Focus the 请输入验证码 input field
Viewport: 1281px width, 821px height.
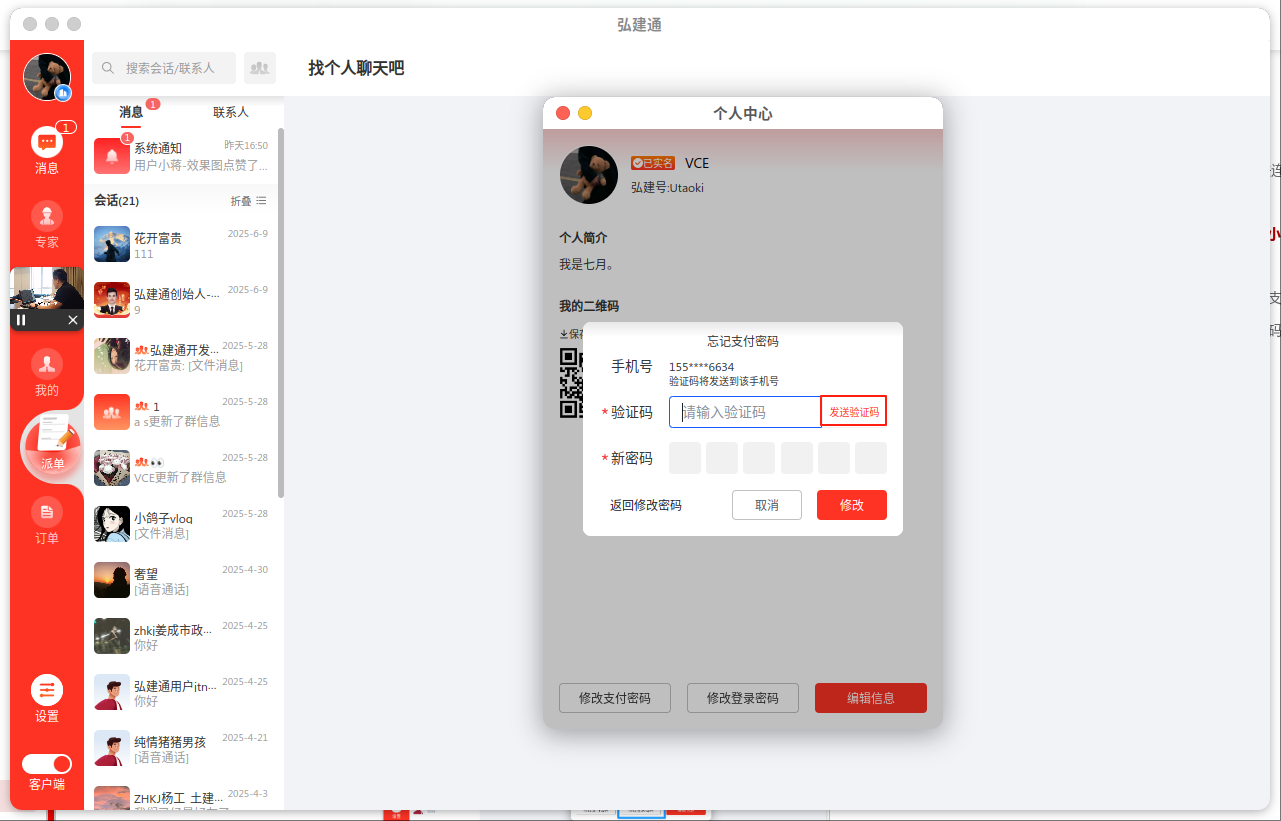[x=745, y=412]
